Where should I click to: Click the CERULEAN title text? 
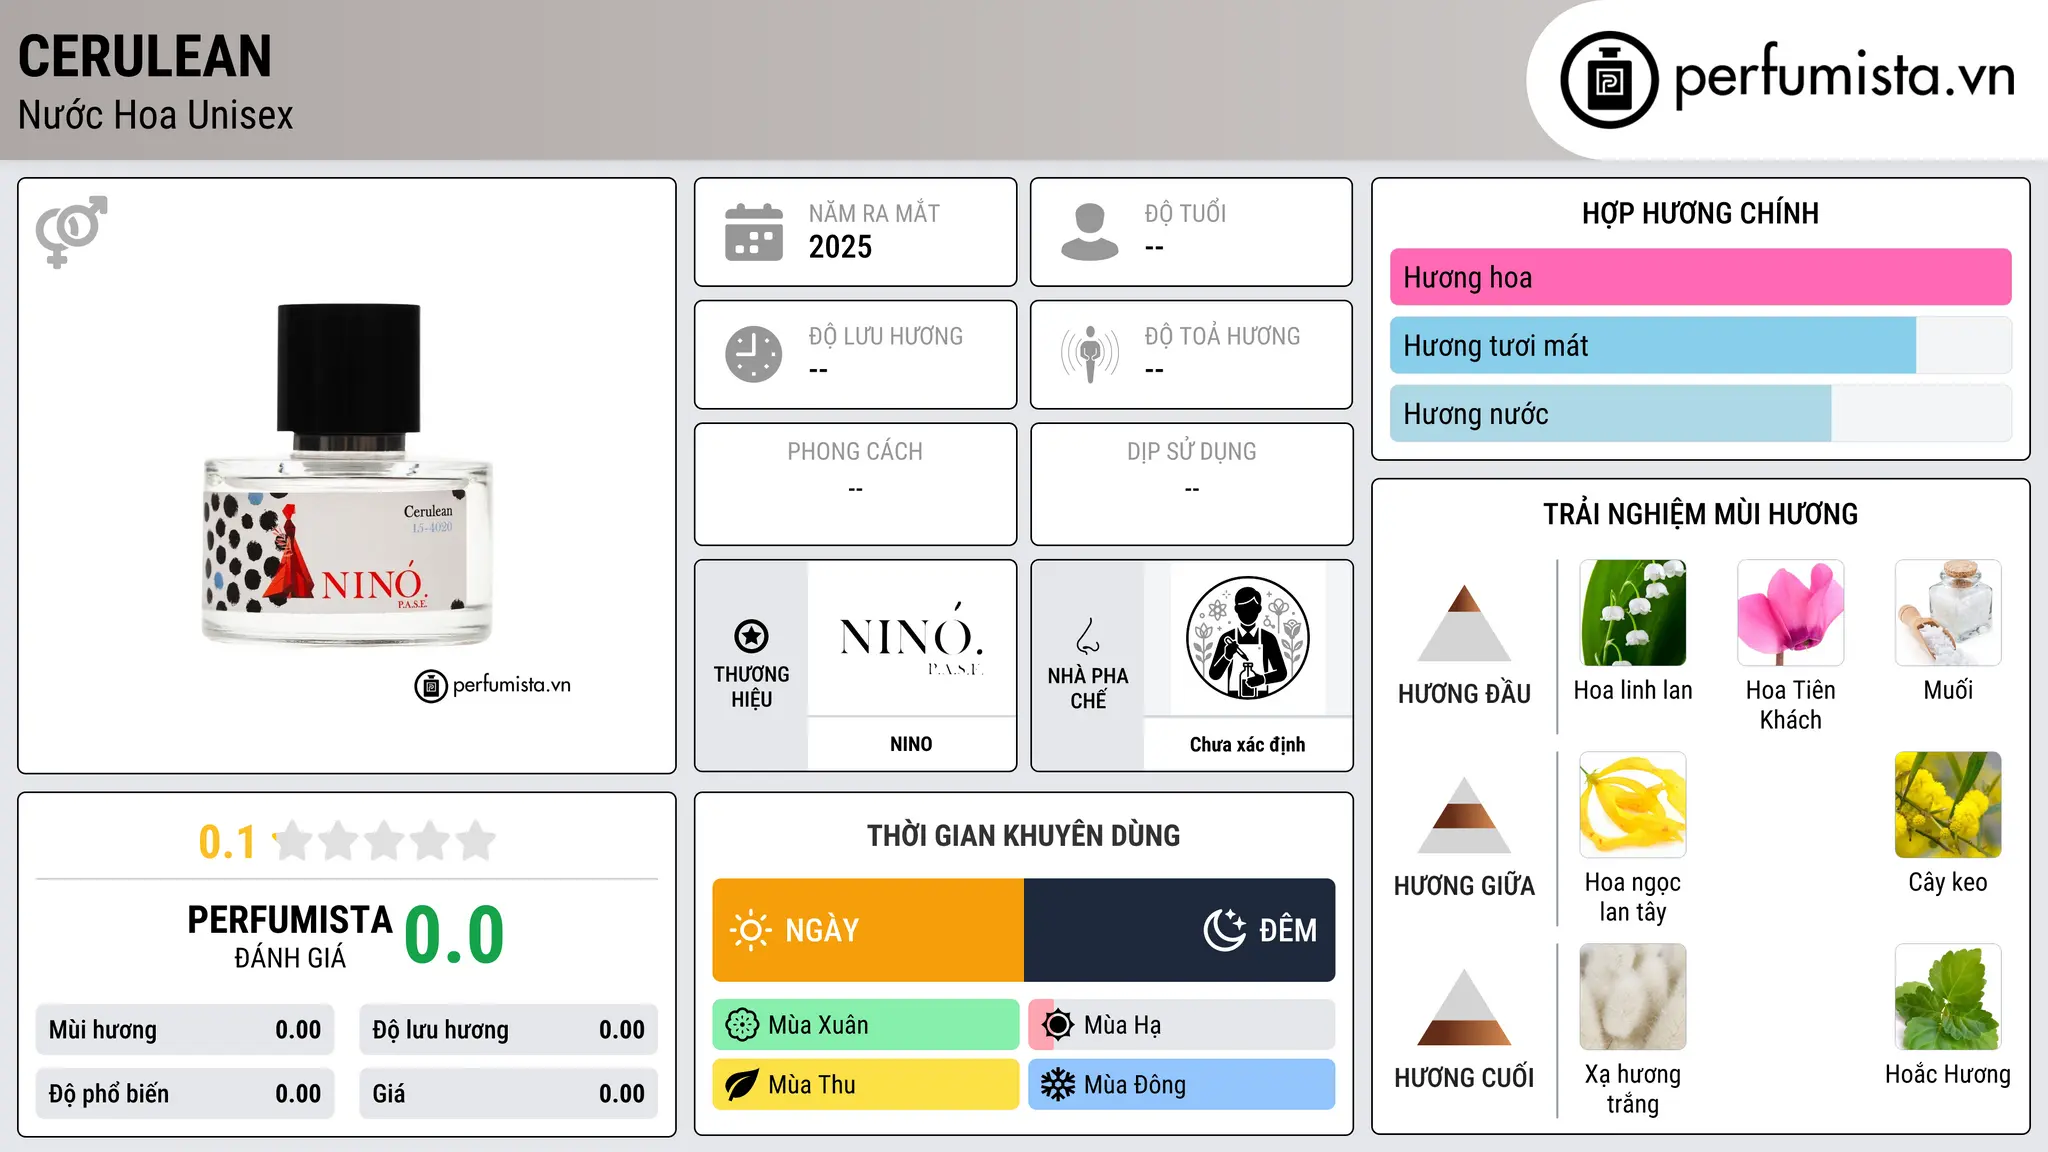145,56
